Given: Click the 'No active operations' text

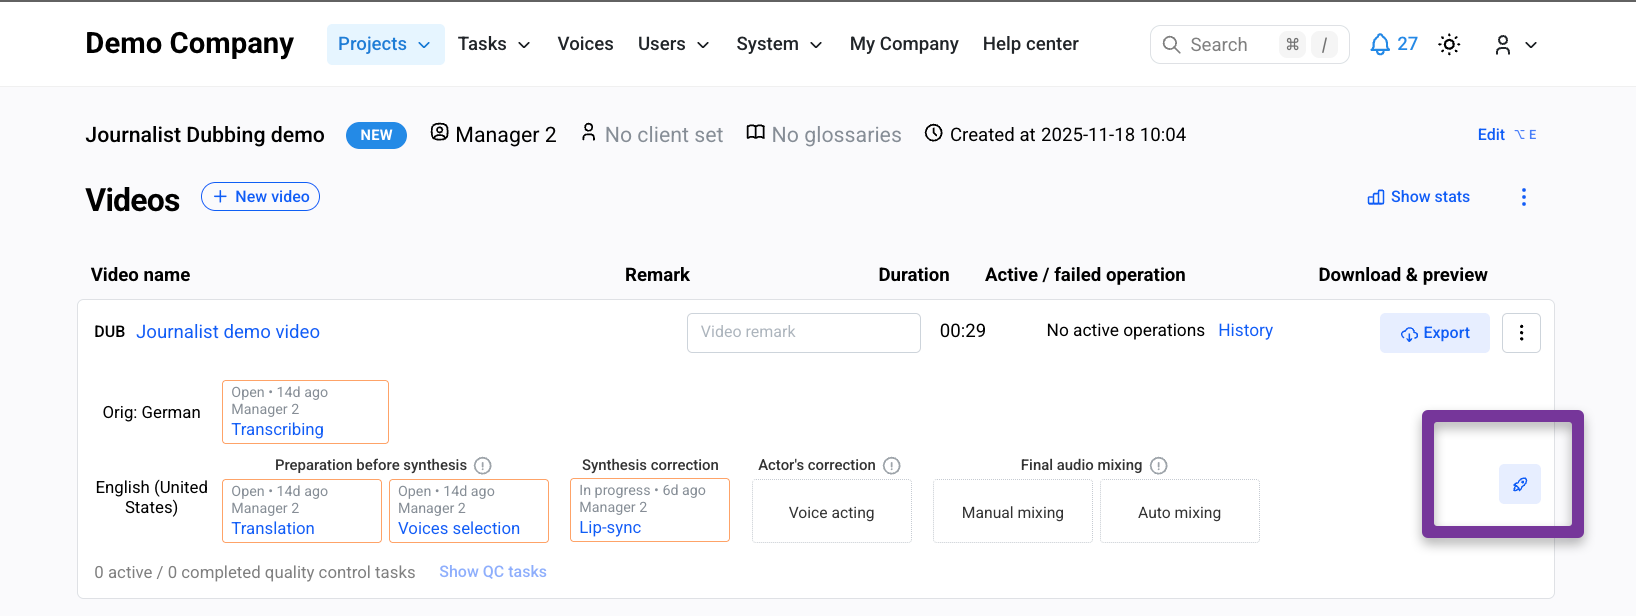Looking at the screenshot, I should (x=1125, y=330).
